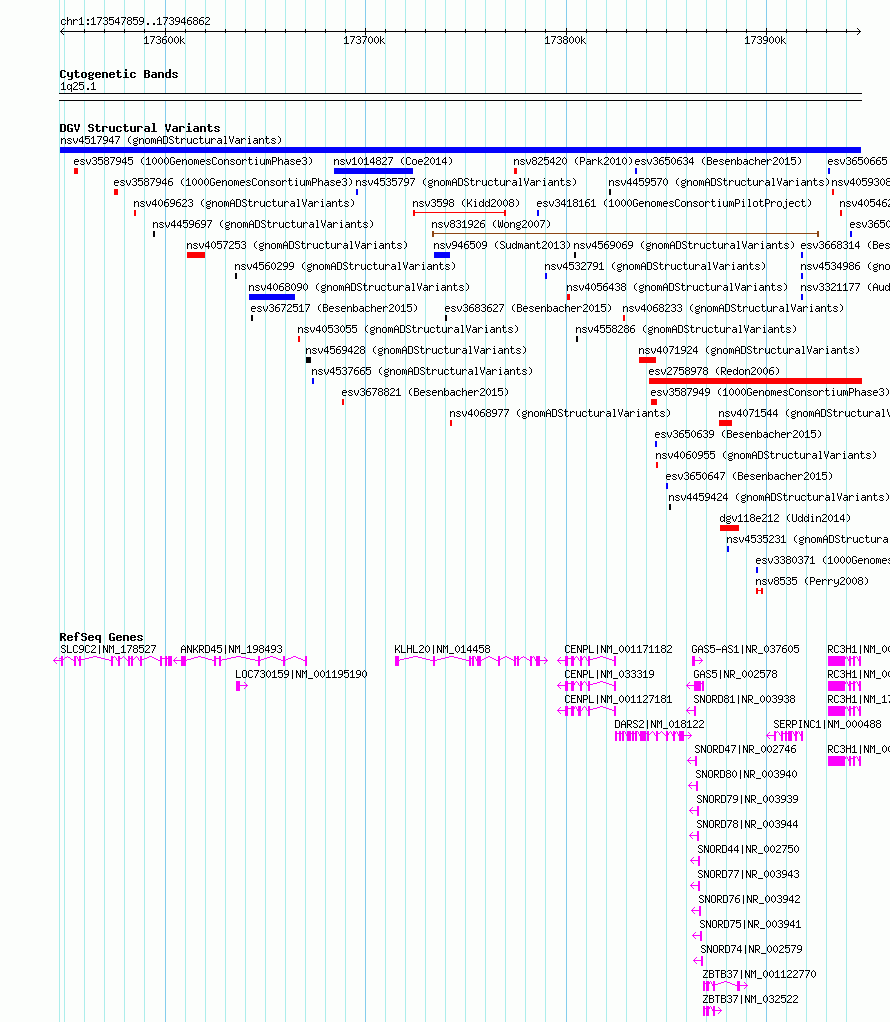Click the 173800k ruler position label
The height and width of the screenshot is (1022, 890).
coord(565,40)
